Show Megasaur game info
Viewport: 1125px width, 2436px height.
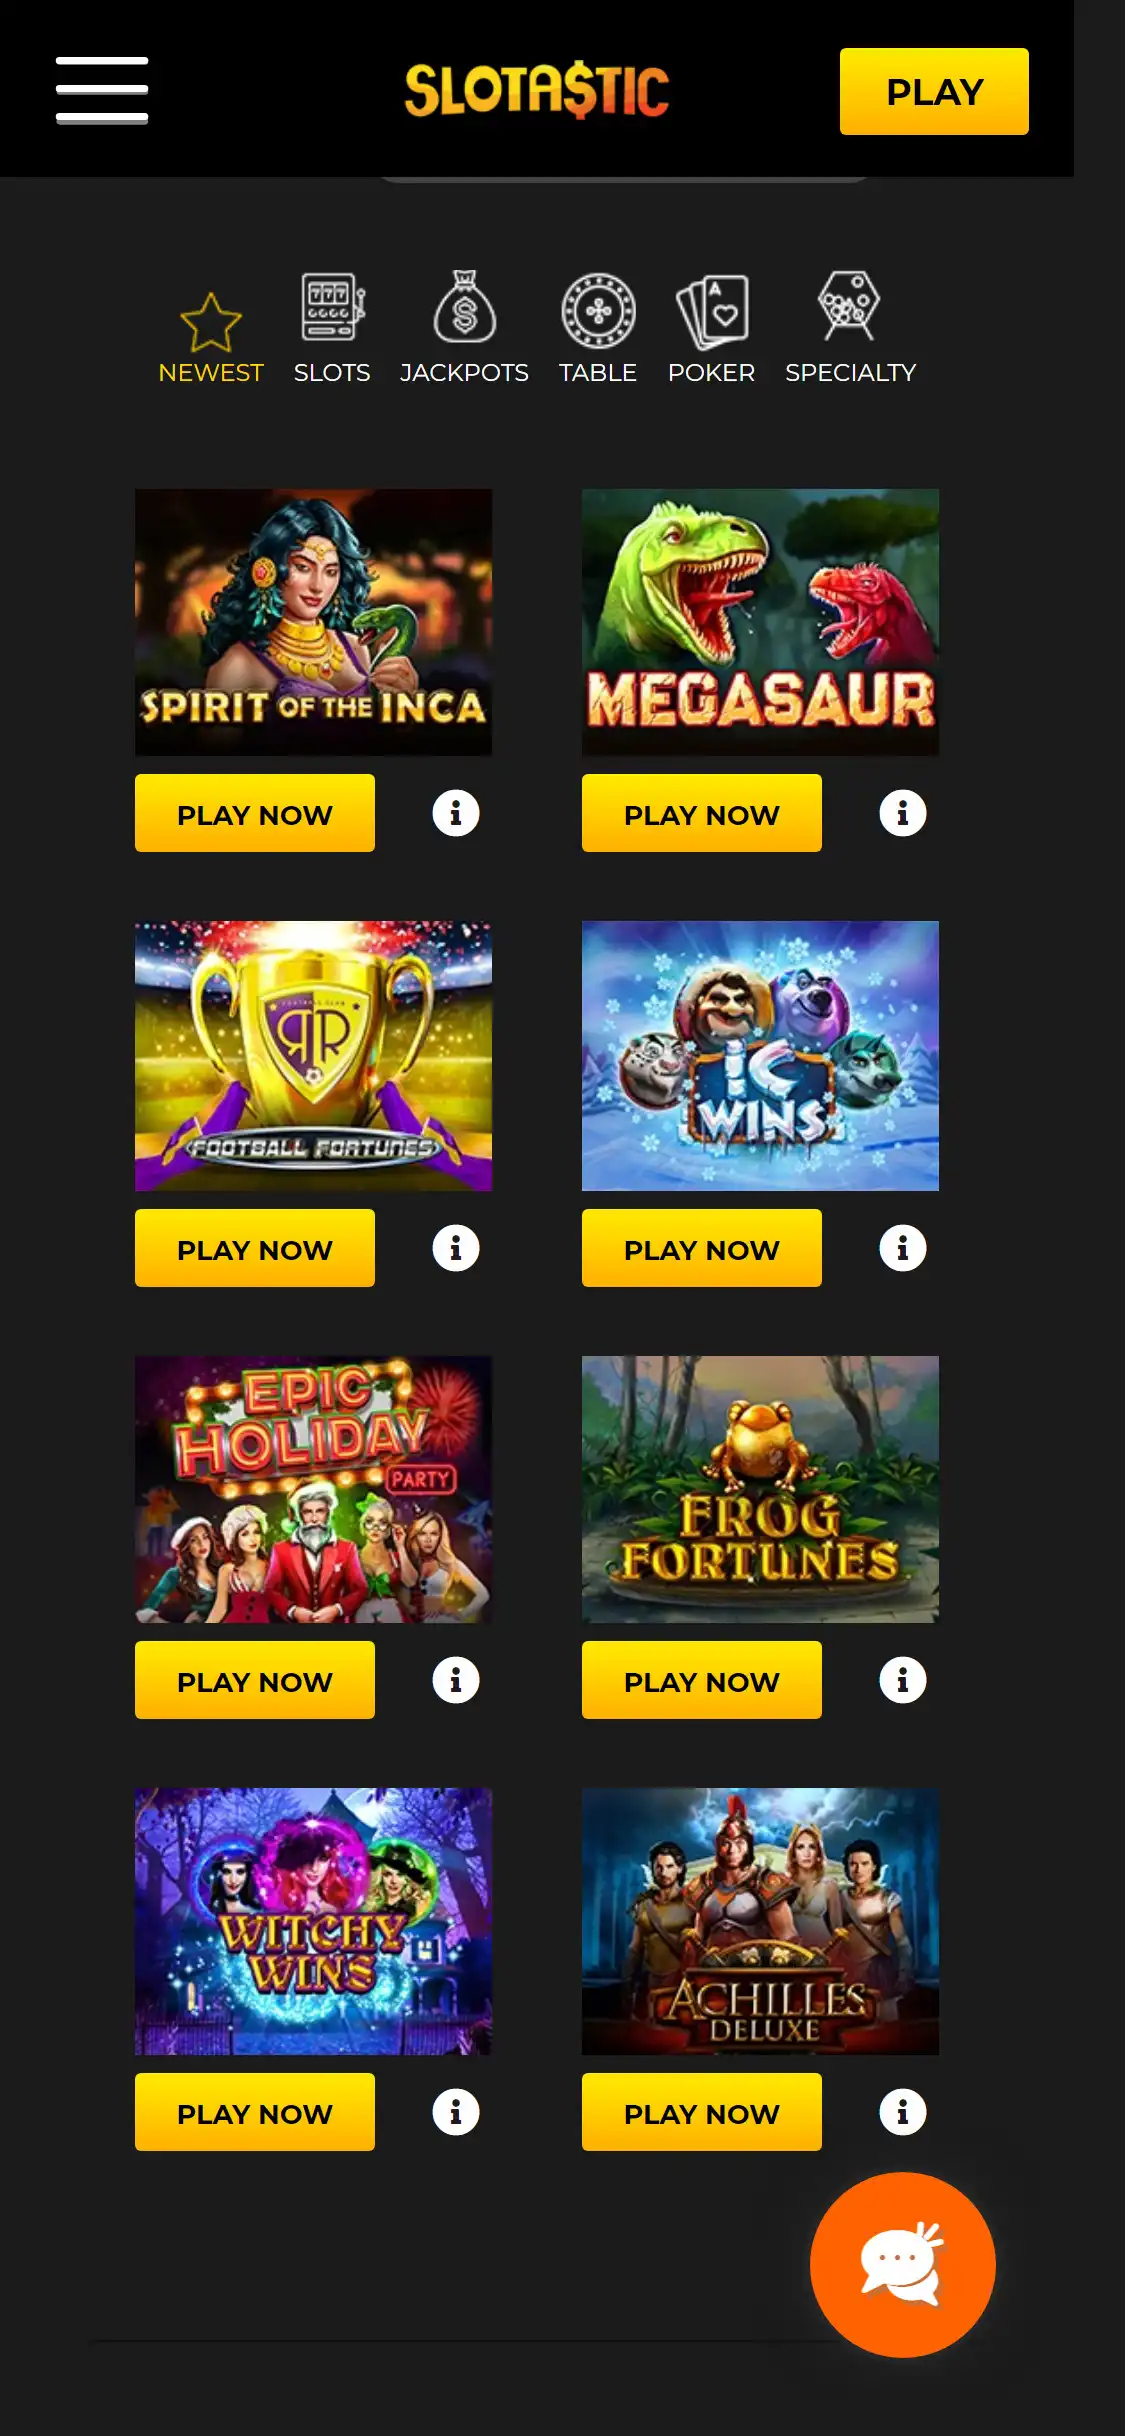click(x=903, y=813)
